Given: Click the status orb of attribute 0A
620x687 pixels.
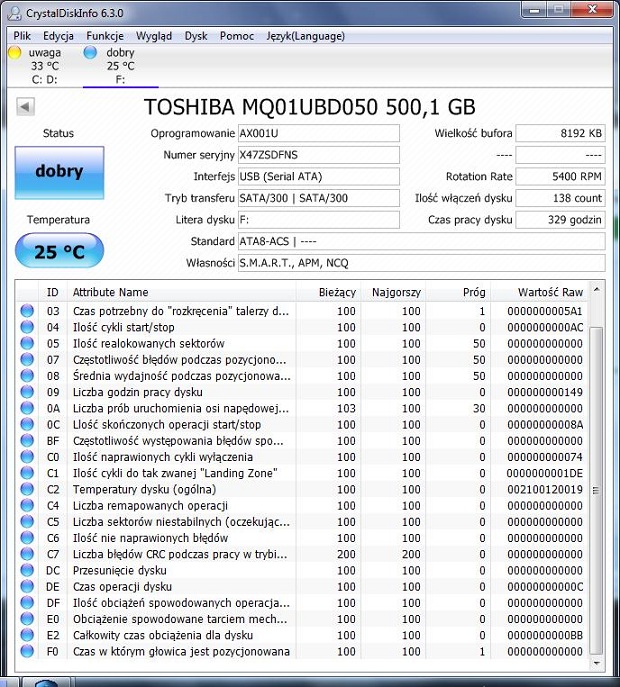Looking at the screenshot, I should coord(27,408).
